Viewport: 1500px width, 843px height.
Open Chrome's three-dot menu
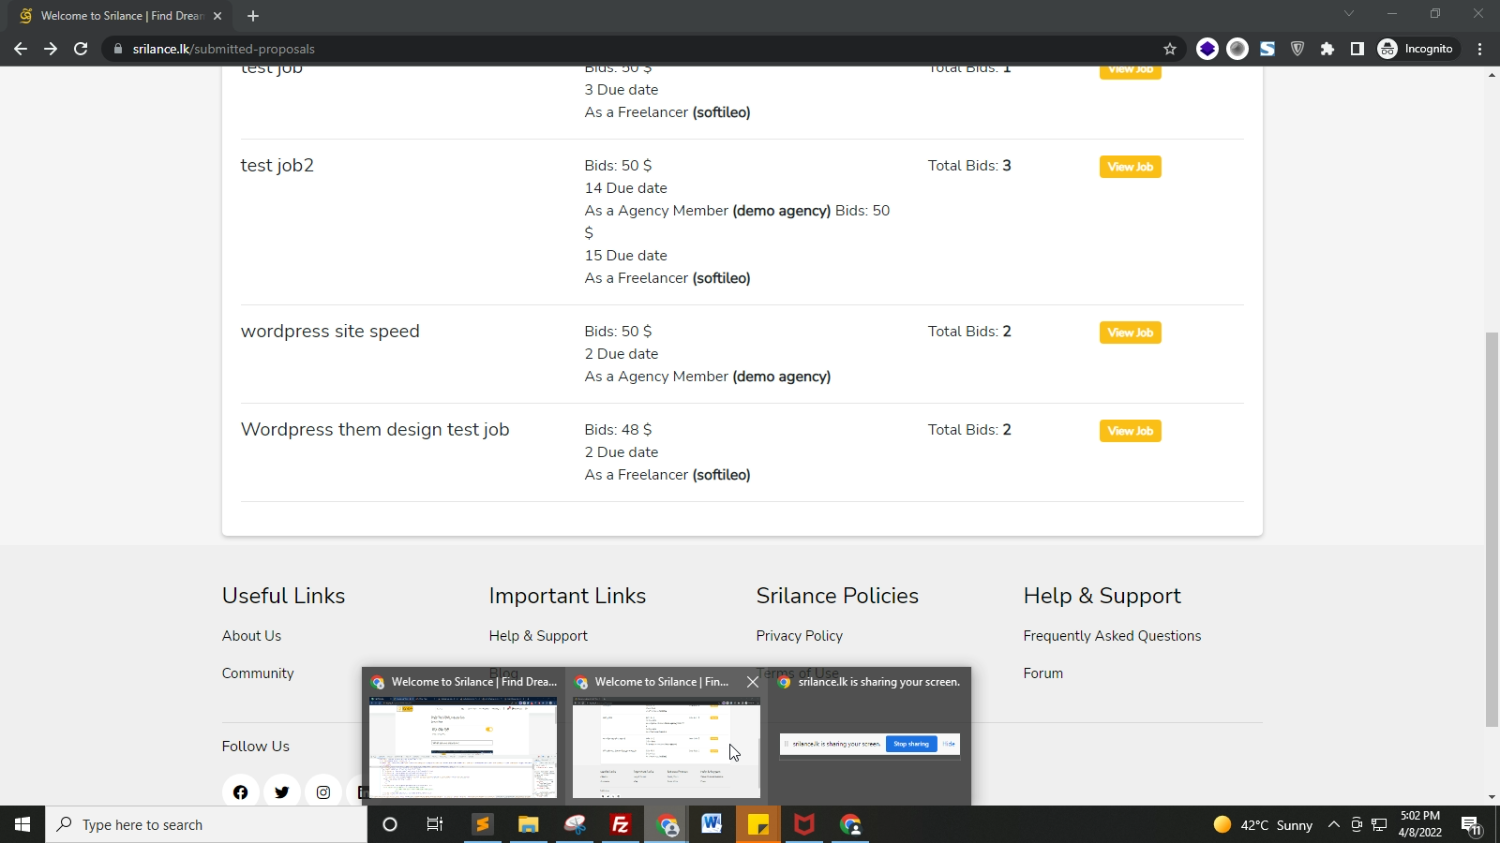click(x=1480, y=49)
